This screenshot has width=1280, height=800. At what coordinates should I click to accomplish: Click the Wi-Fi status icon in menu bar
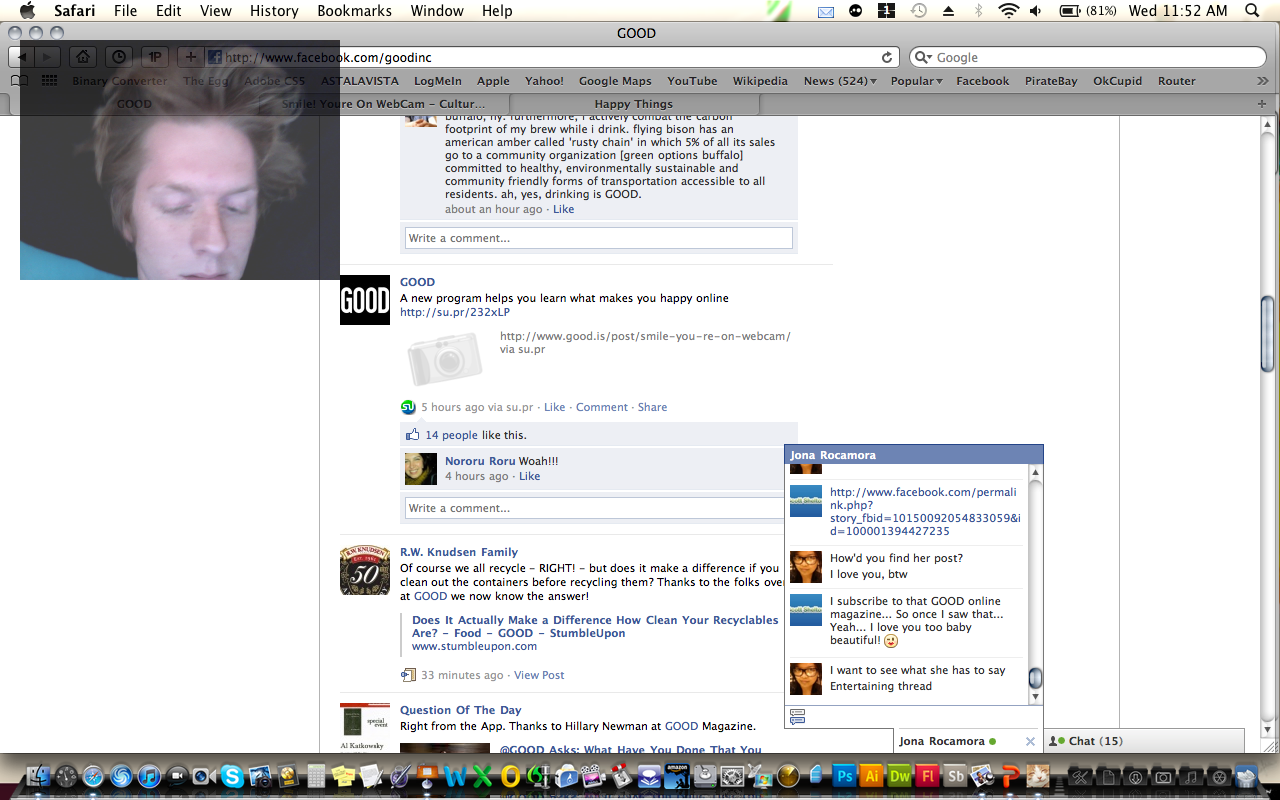pyautogui.click(x=1008, y=11)
